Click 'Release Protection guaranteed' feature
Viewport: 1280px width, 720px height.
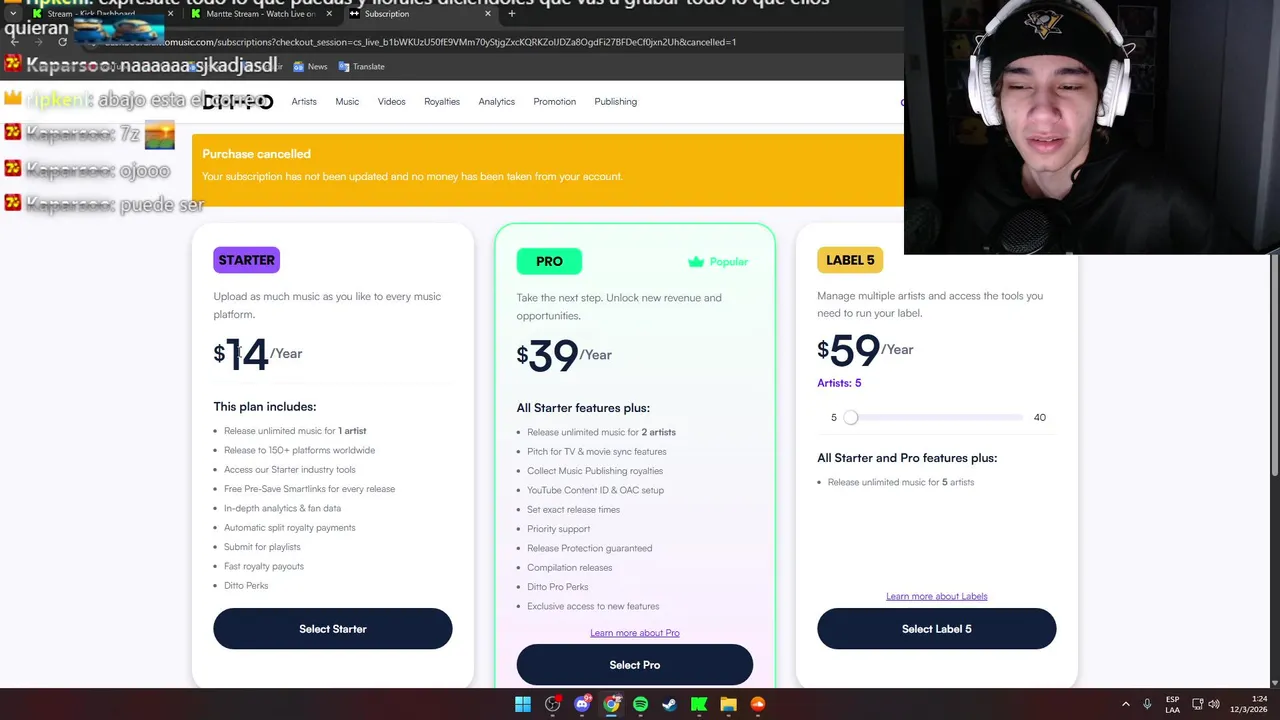pyautogui.click(x=589, y=548)
